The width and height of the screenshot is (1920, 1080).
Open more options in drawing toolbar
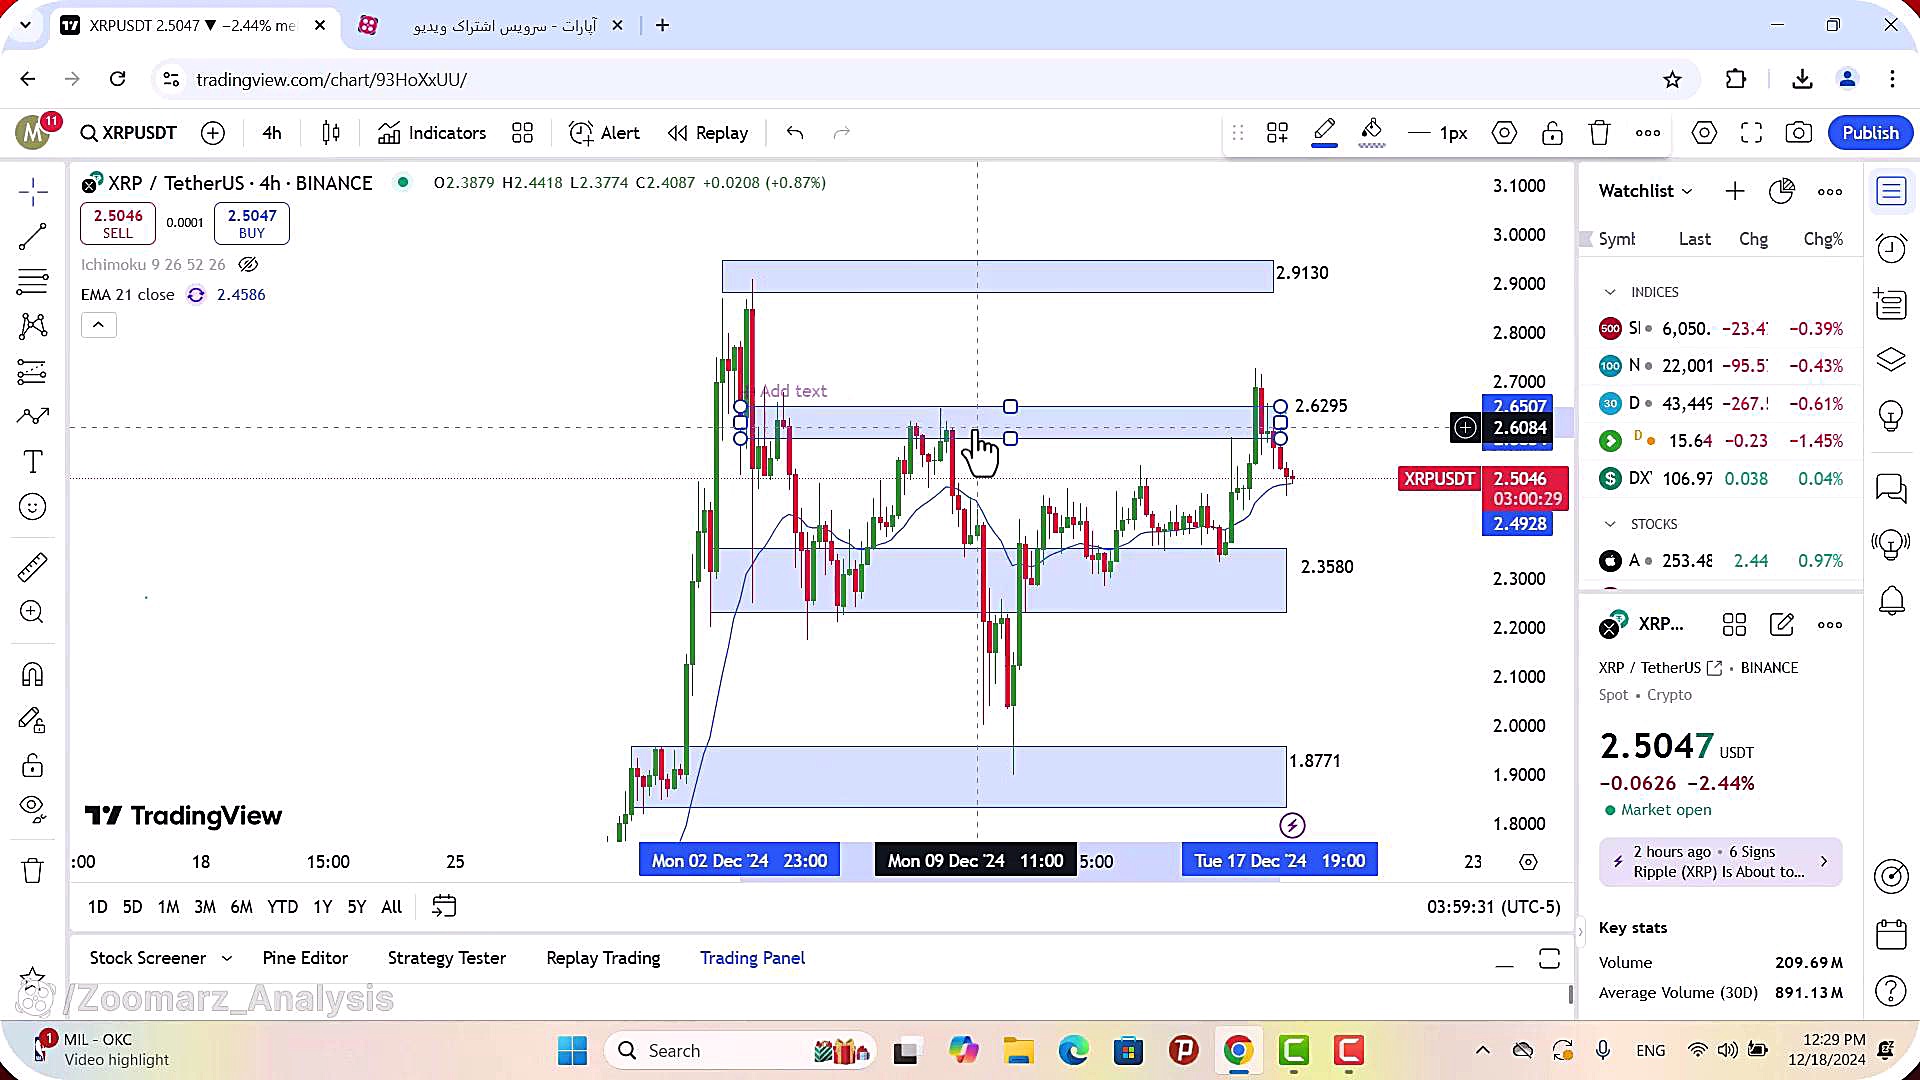click(1648, 133)
